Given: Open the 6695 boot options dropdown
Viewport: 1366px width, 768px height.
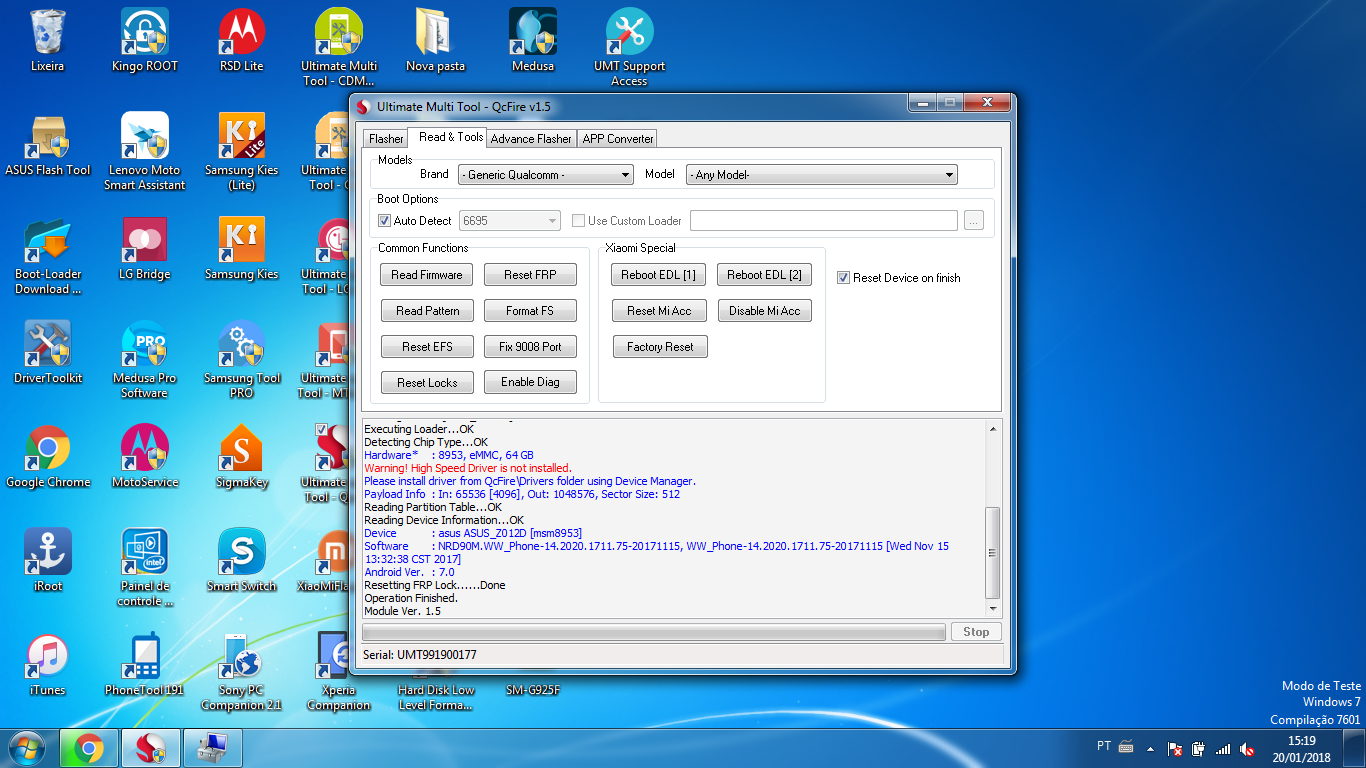Looking at the screenshot, I should coord(510,221).
